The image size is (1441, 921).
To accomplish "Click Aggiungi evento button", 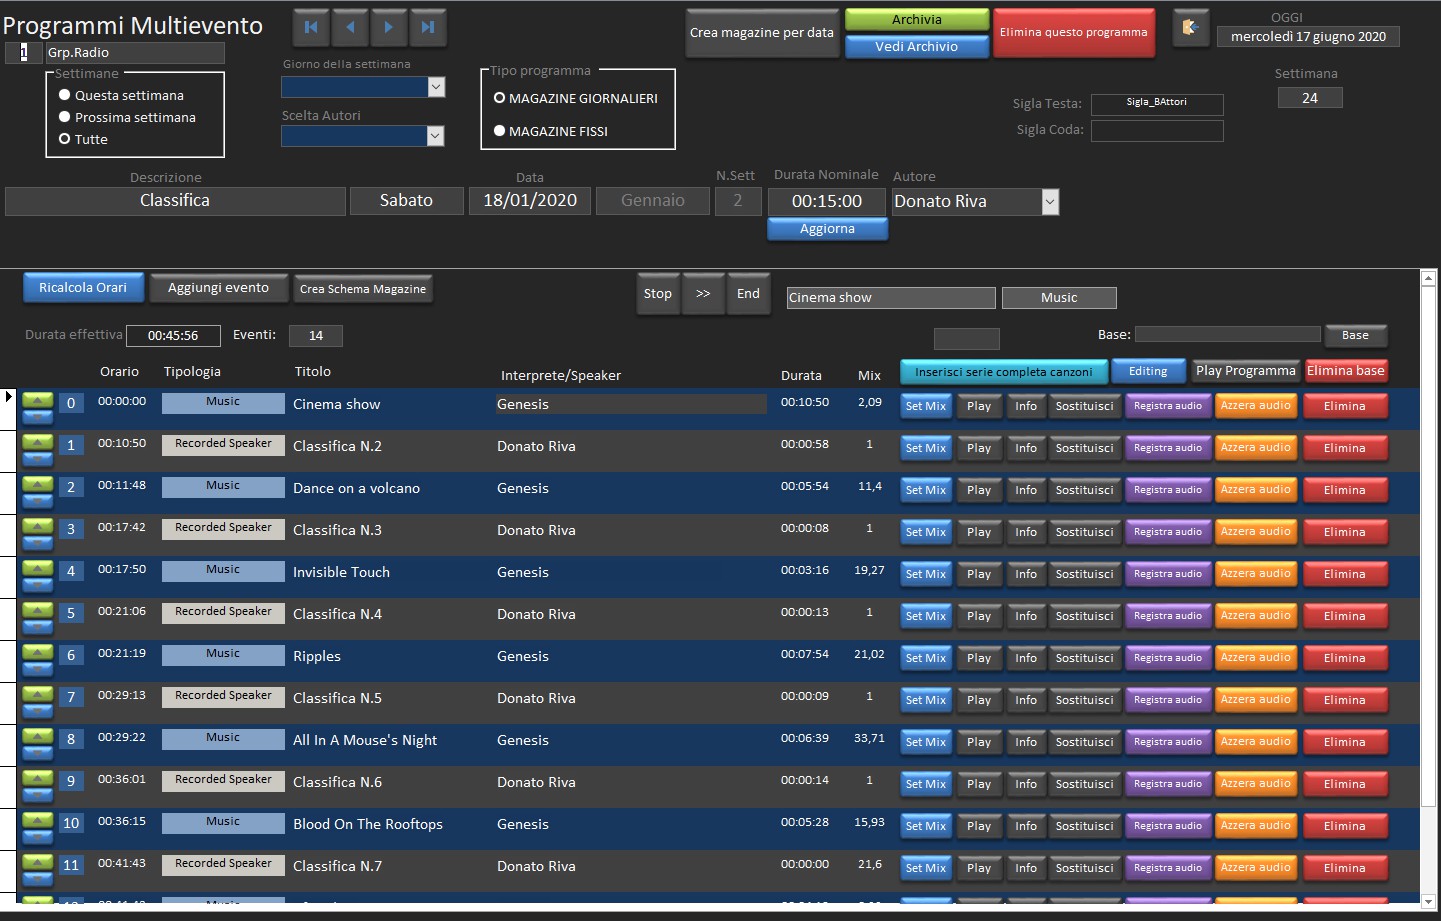I will tap(218, 287).
